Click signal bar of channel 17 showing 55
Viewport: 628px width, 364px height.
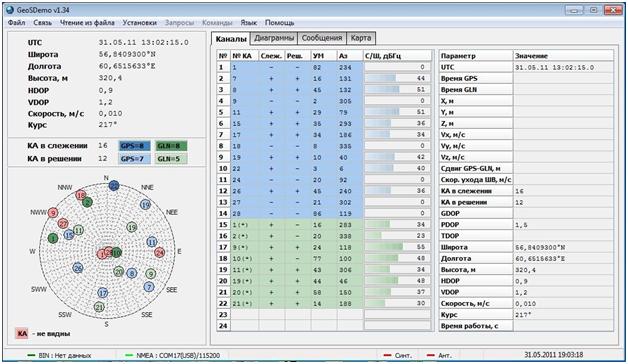397,247
